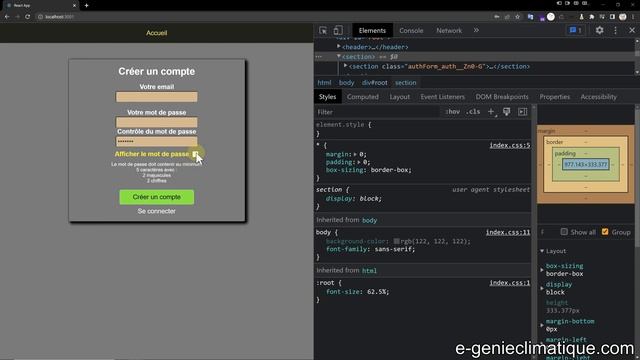
Task: Click background-color grey swatch
Action: tap(396, 241)
